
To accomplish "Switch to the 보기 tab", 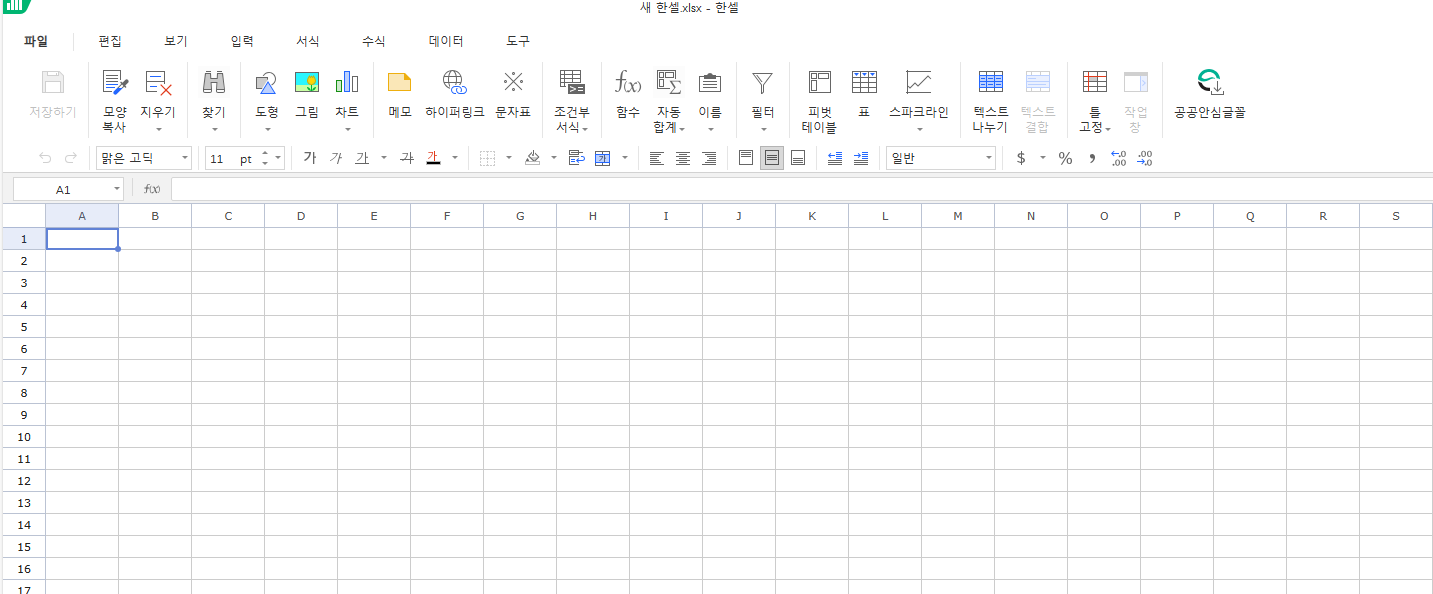I will pos(176,41).
